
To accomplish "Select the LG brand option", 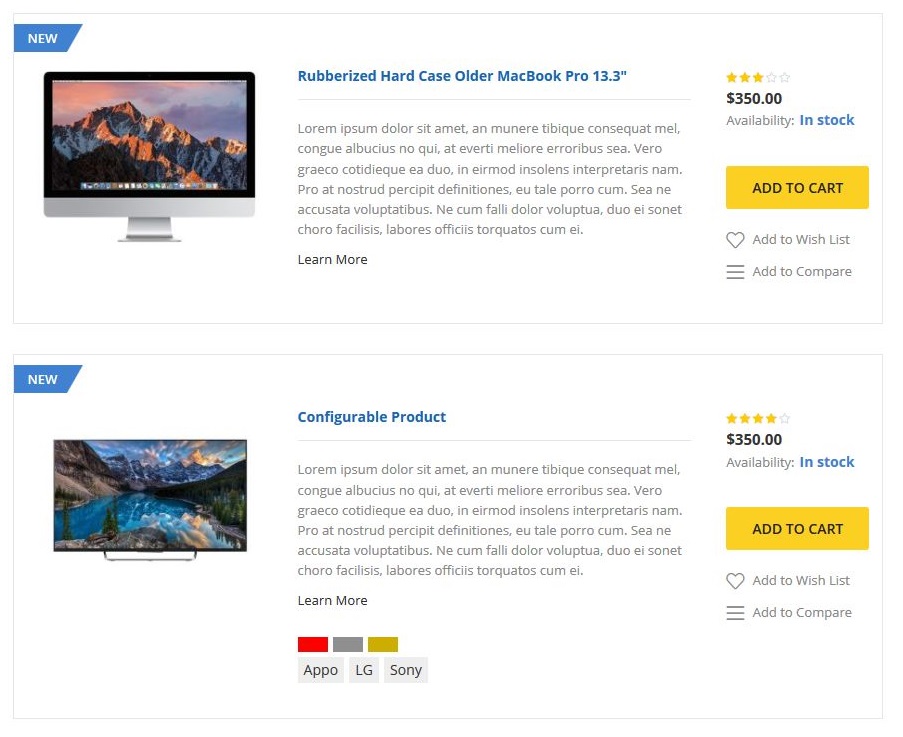I will click(x=364, y=670).
